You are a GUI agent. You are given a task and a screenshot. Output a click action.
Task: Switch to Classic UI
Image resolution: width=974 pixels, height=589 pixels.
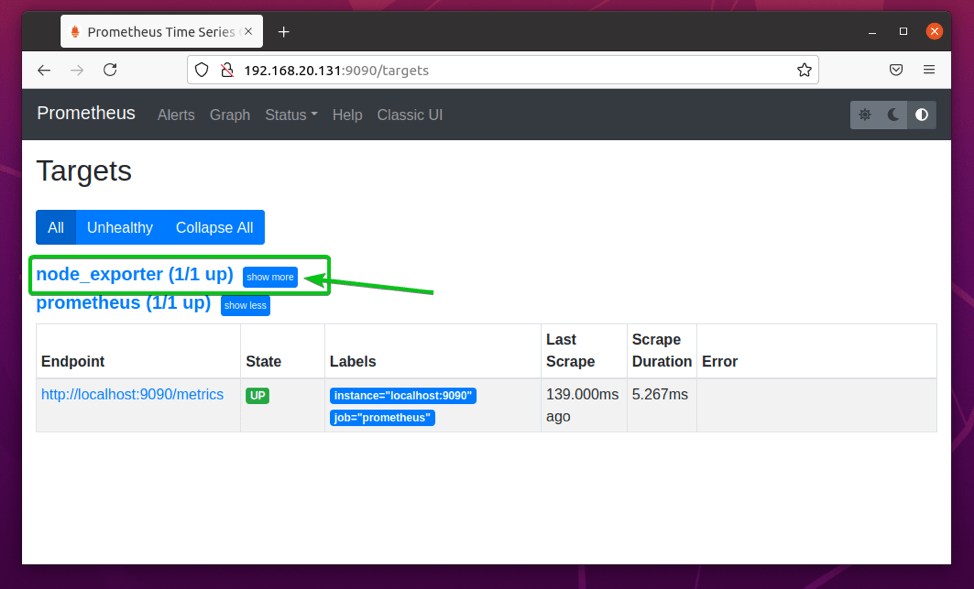[x=410, y=115]
